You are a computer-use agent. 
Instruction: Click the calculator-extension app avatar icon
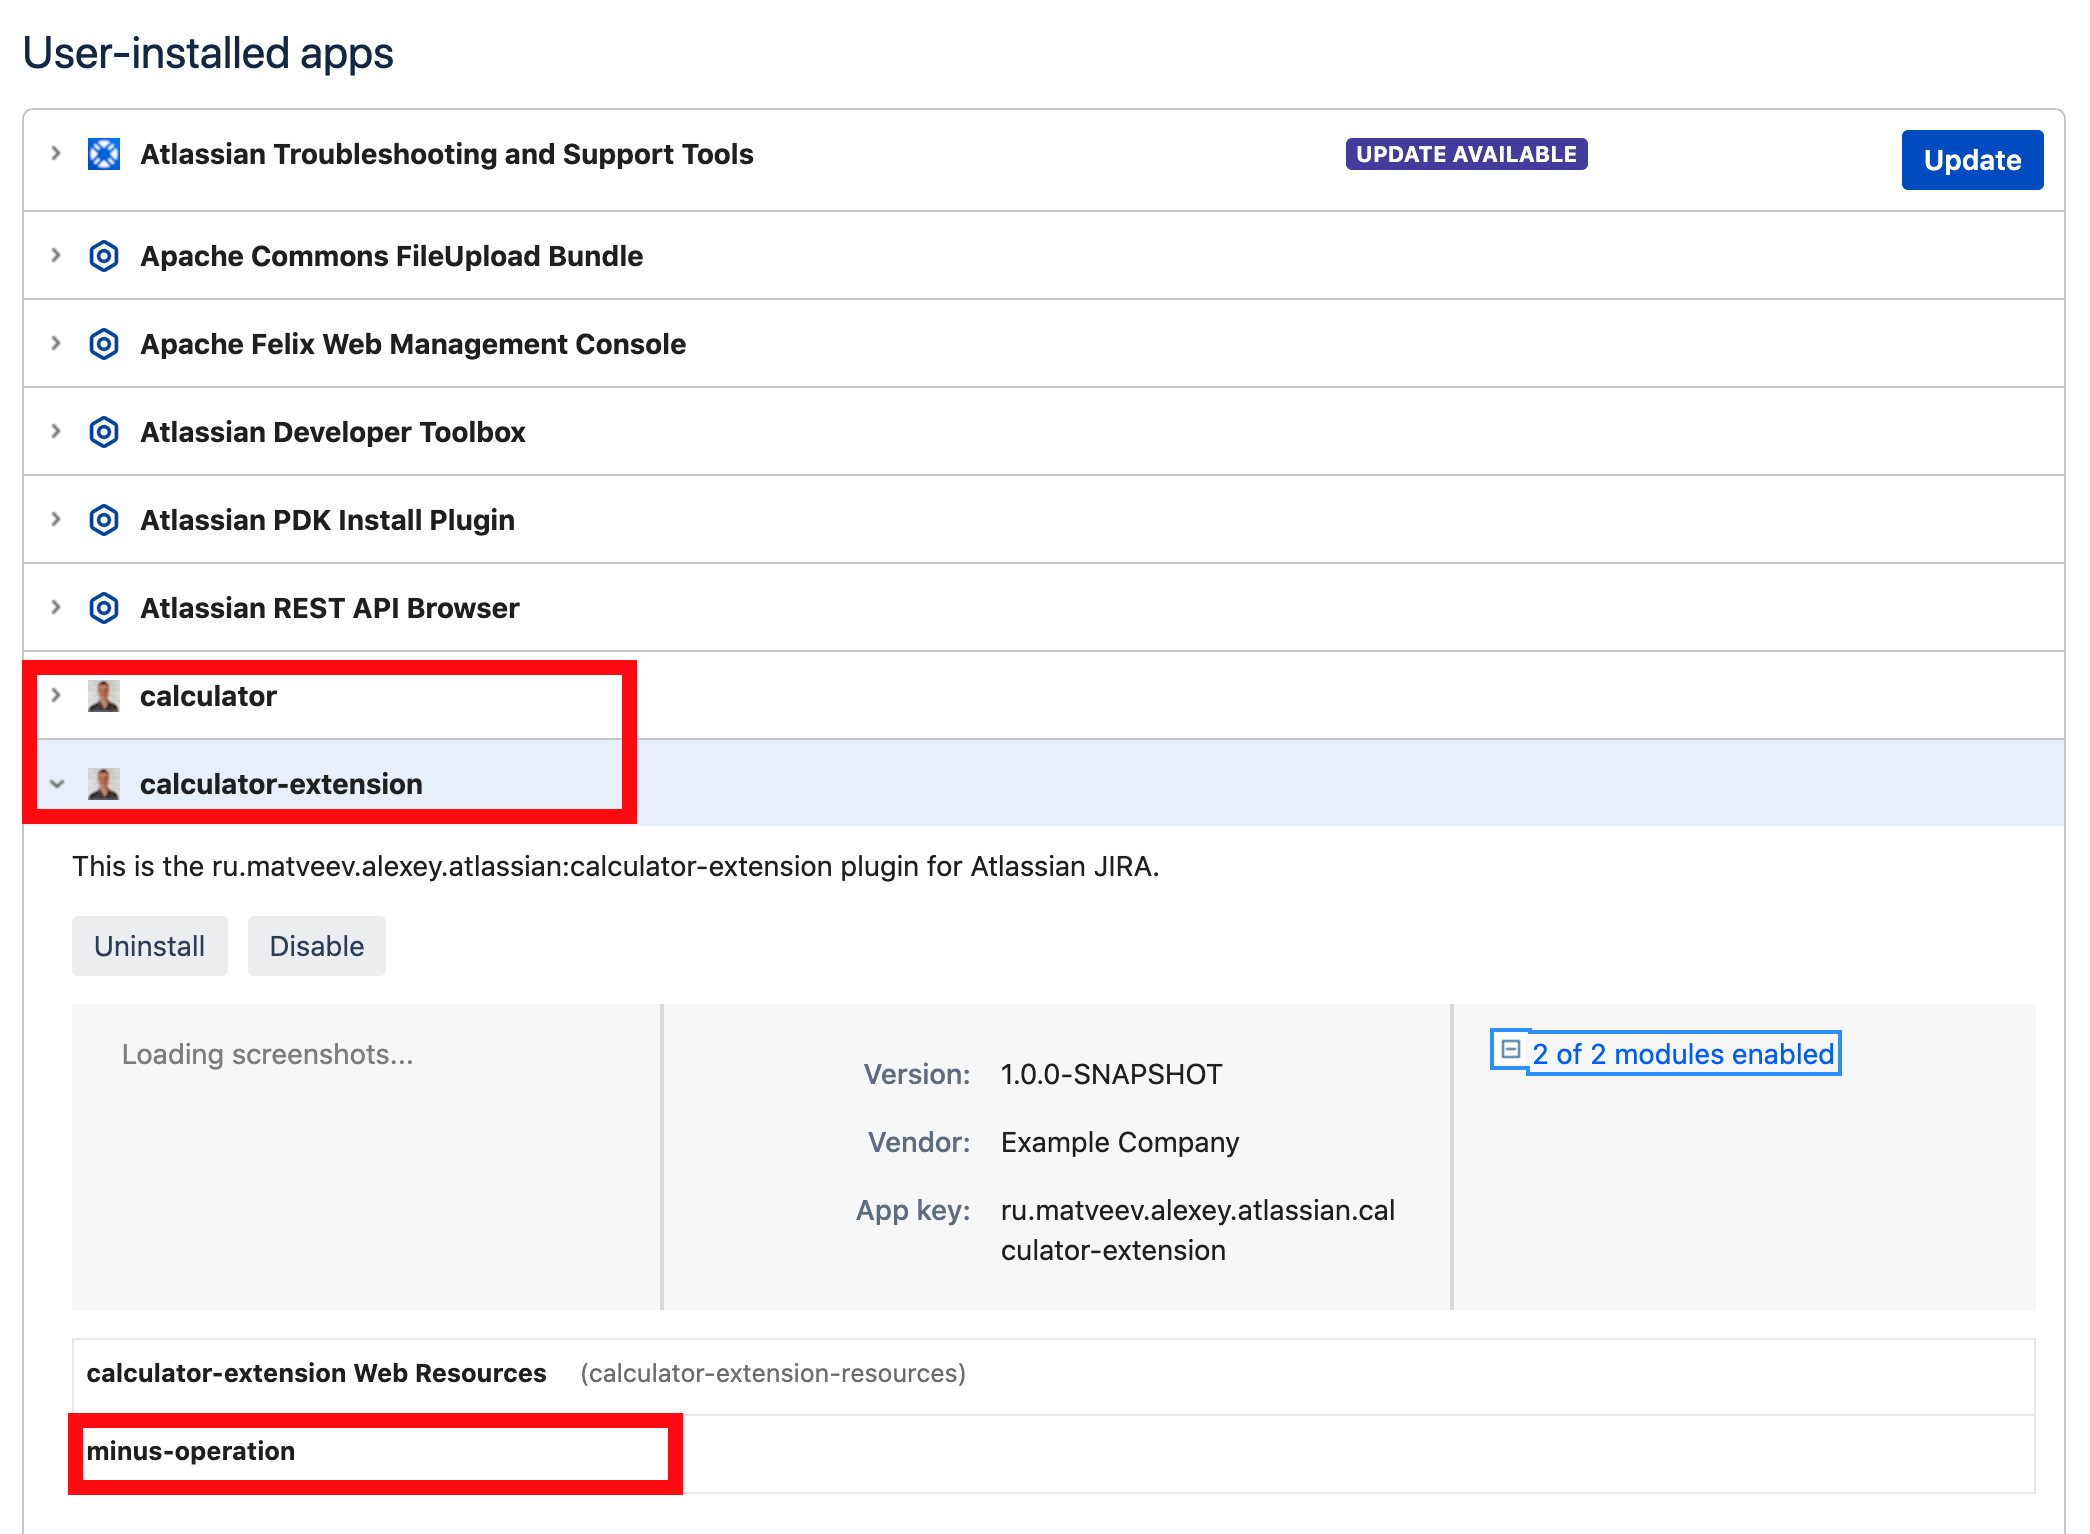tap(104, 784)
